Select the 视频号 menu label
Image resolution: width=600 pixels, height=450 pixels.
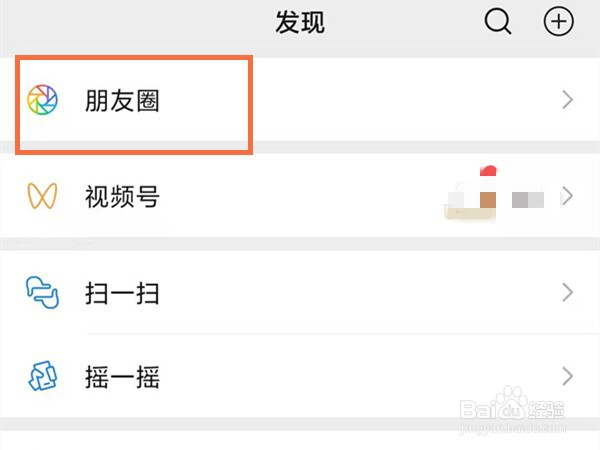123,196
